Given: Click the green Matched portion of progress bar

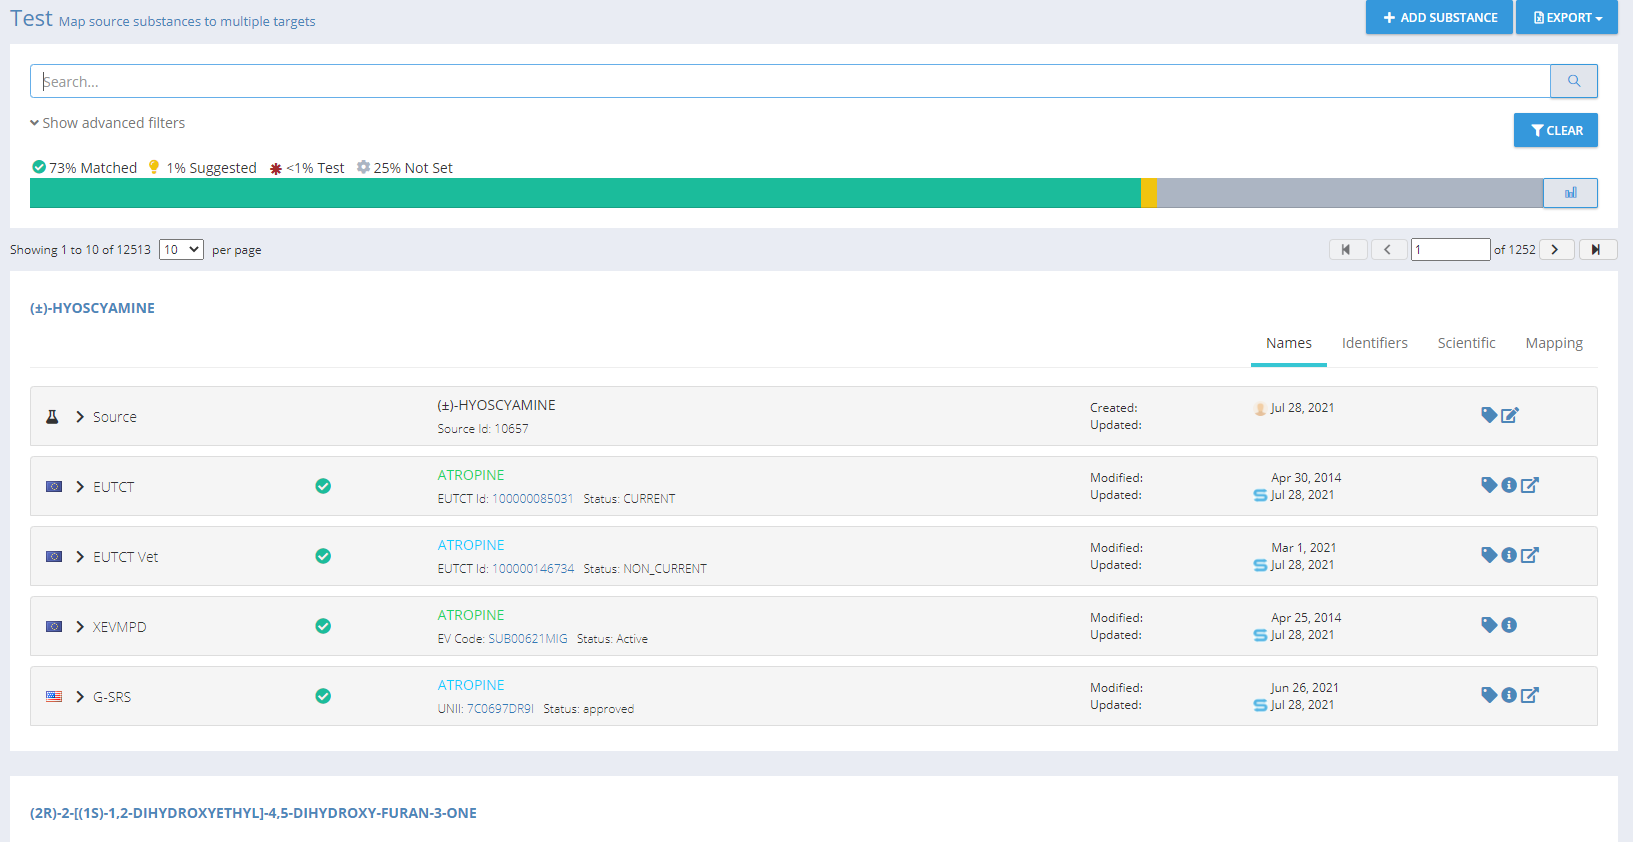Looking at the screenshot, I should (x=585, y=193).
